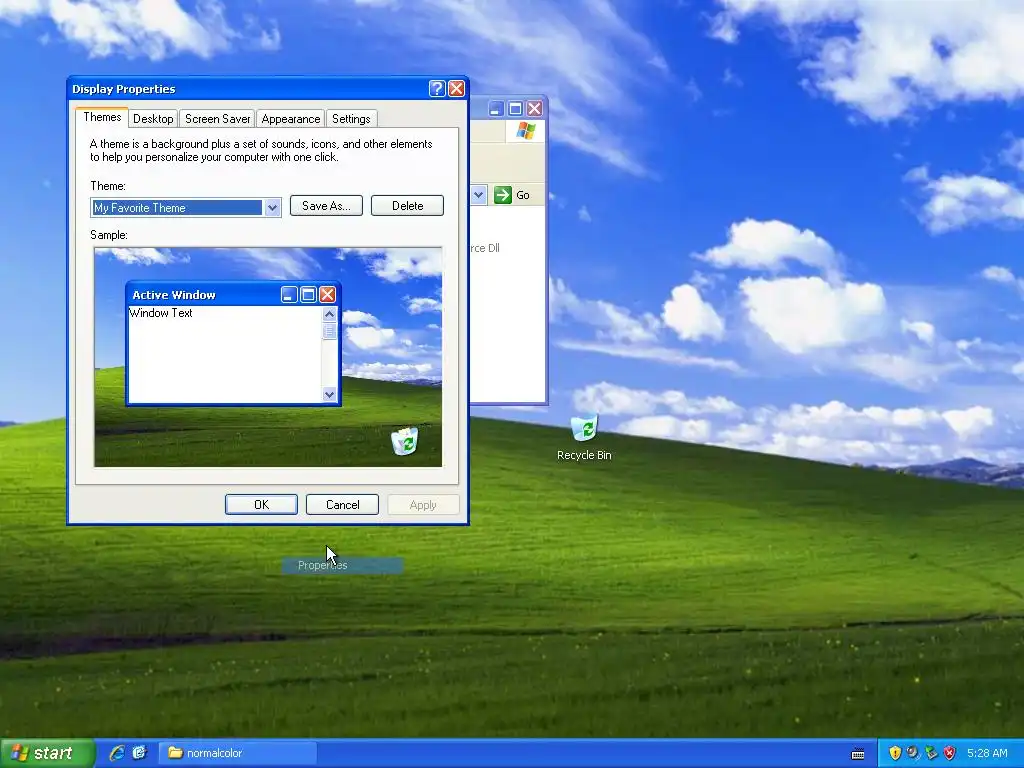Image resolution: width=1024 pixels, height=768 pixels.
Task: Click the red security alert shield icon
Action: click(x=950, y=753)
